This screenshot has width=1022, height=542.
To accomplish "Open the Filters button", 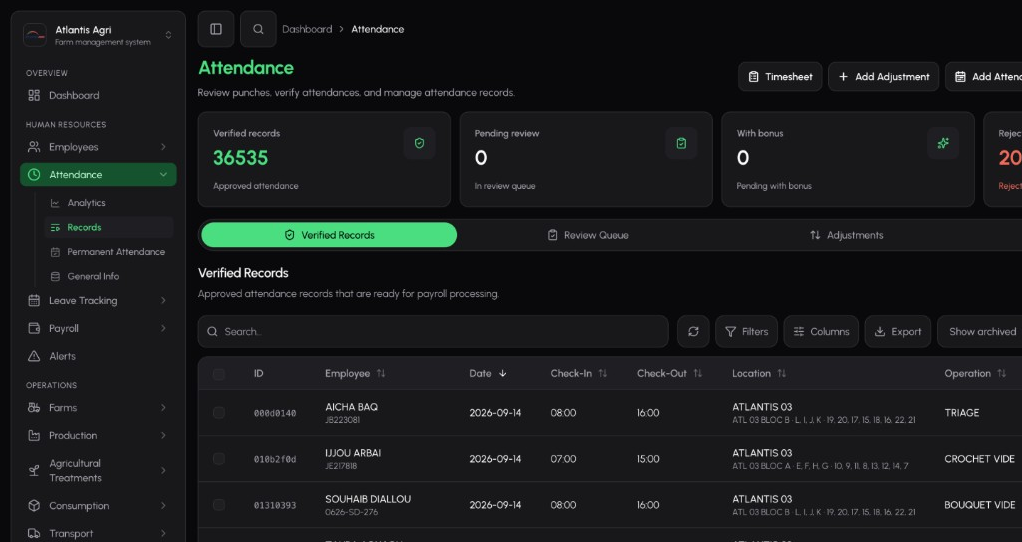I will coord(746,332).
